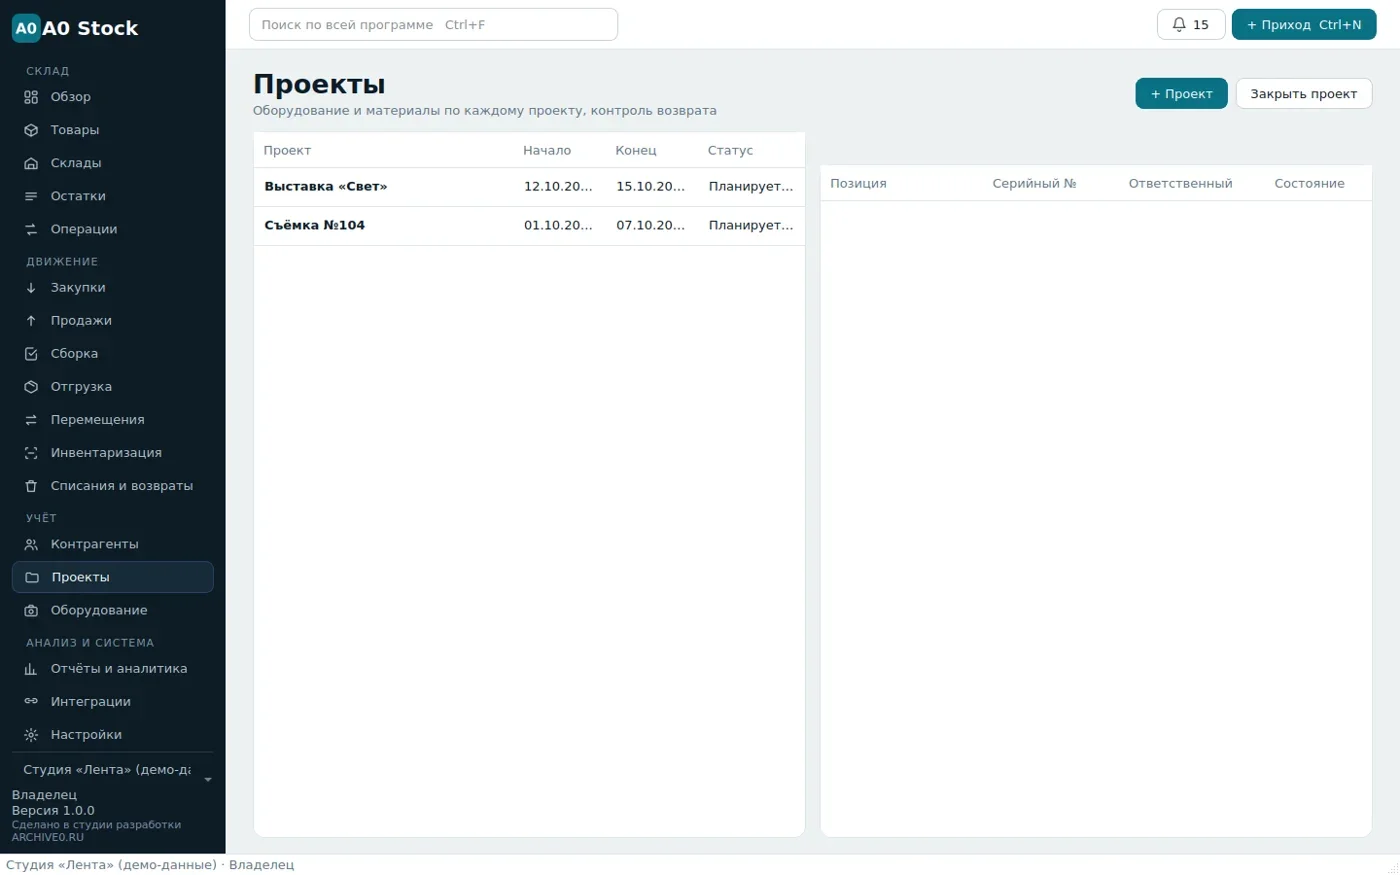Click the + Приход Ctrl+N button
Viewport: 1400px width, 875px height.
click(1304, 25)
